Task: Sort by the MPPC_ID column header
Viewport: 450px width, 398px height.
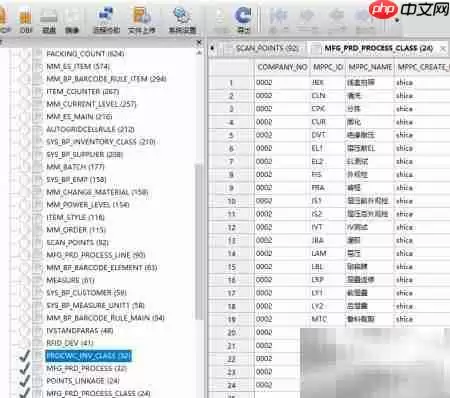Action: coord(327,67)
